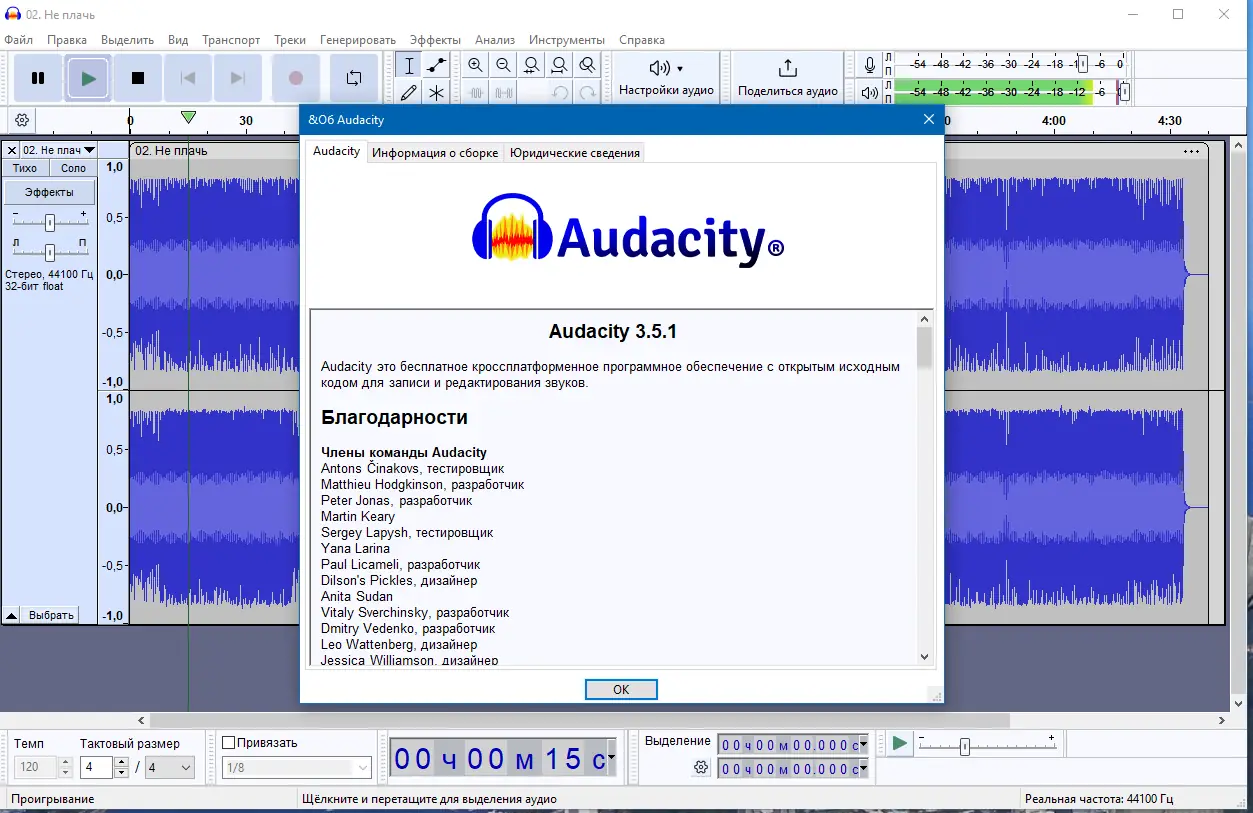The width and height of the screenshot is (1253, 813).
Task: Open timeline options gear icon
Action: coord(21,120)
